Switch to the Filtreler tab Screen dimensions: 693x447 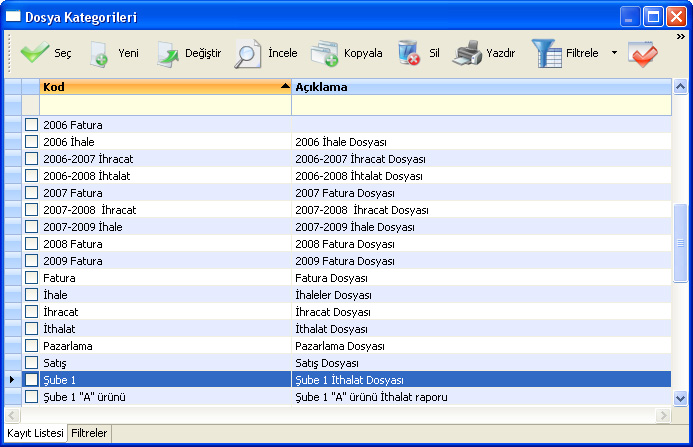click(x=89, y=433)
